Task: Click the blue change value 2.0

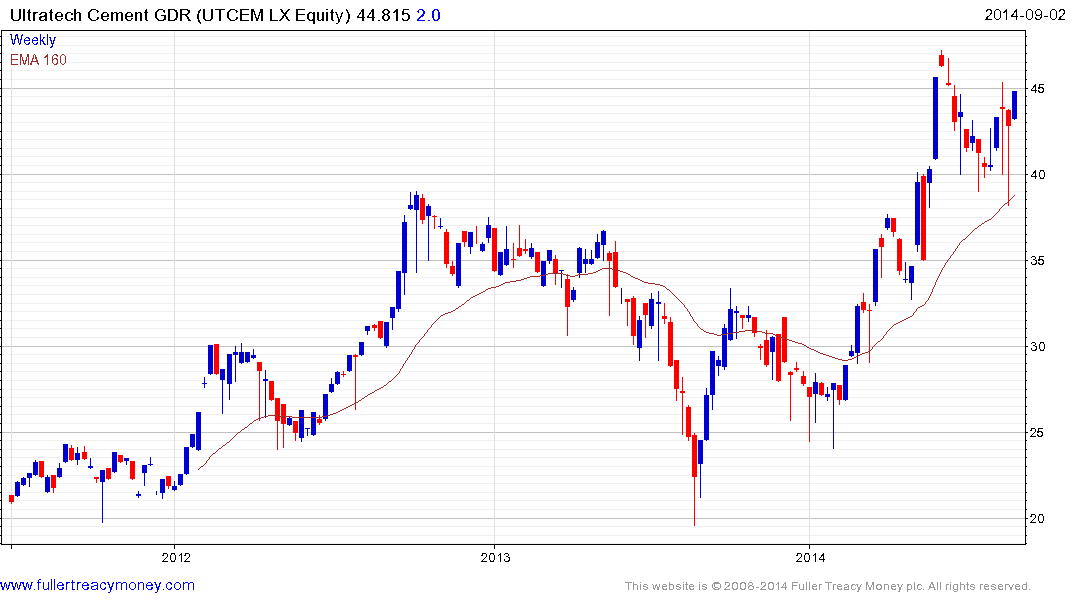Action: tap(428, 15)
